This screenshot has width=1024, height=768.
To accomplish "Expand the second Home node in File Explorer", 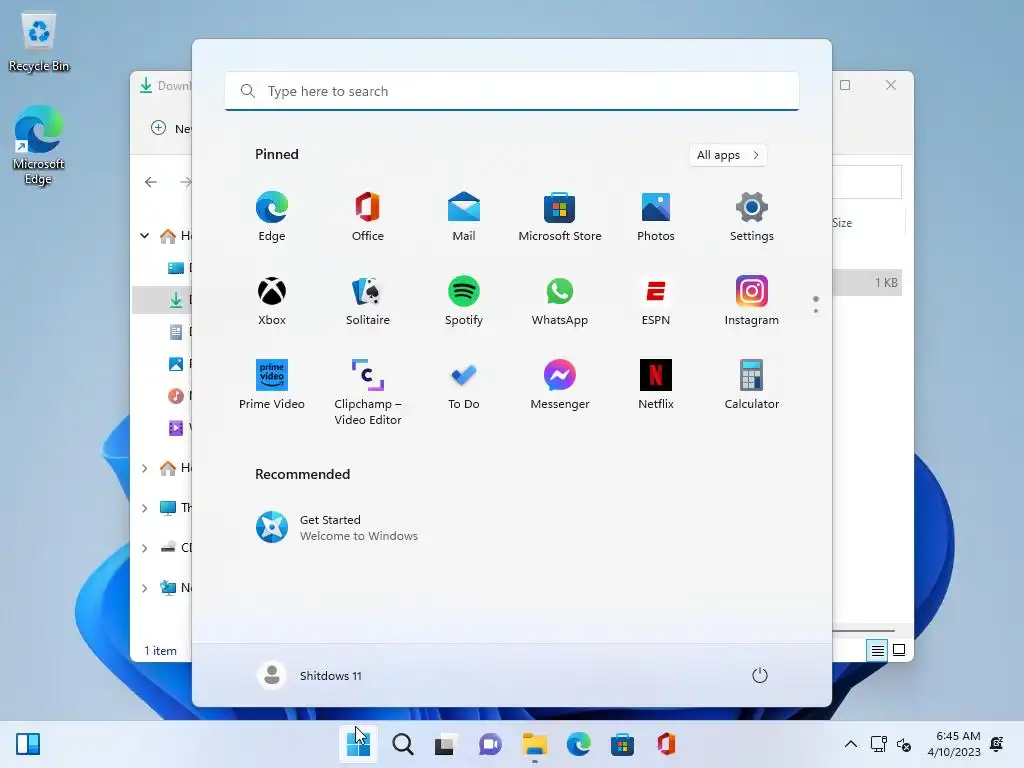I will (x=144, y=468).
